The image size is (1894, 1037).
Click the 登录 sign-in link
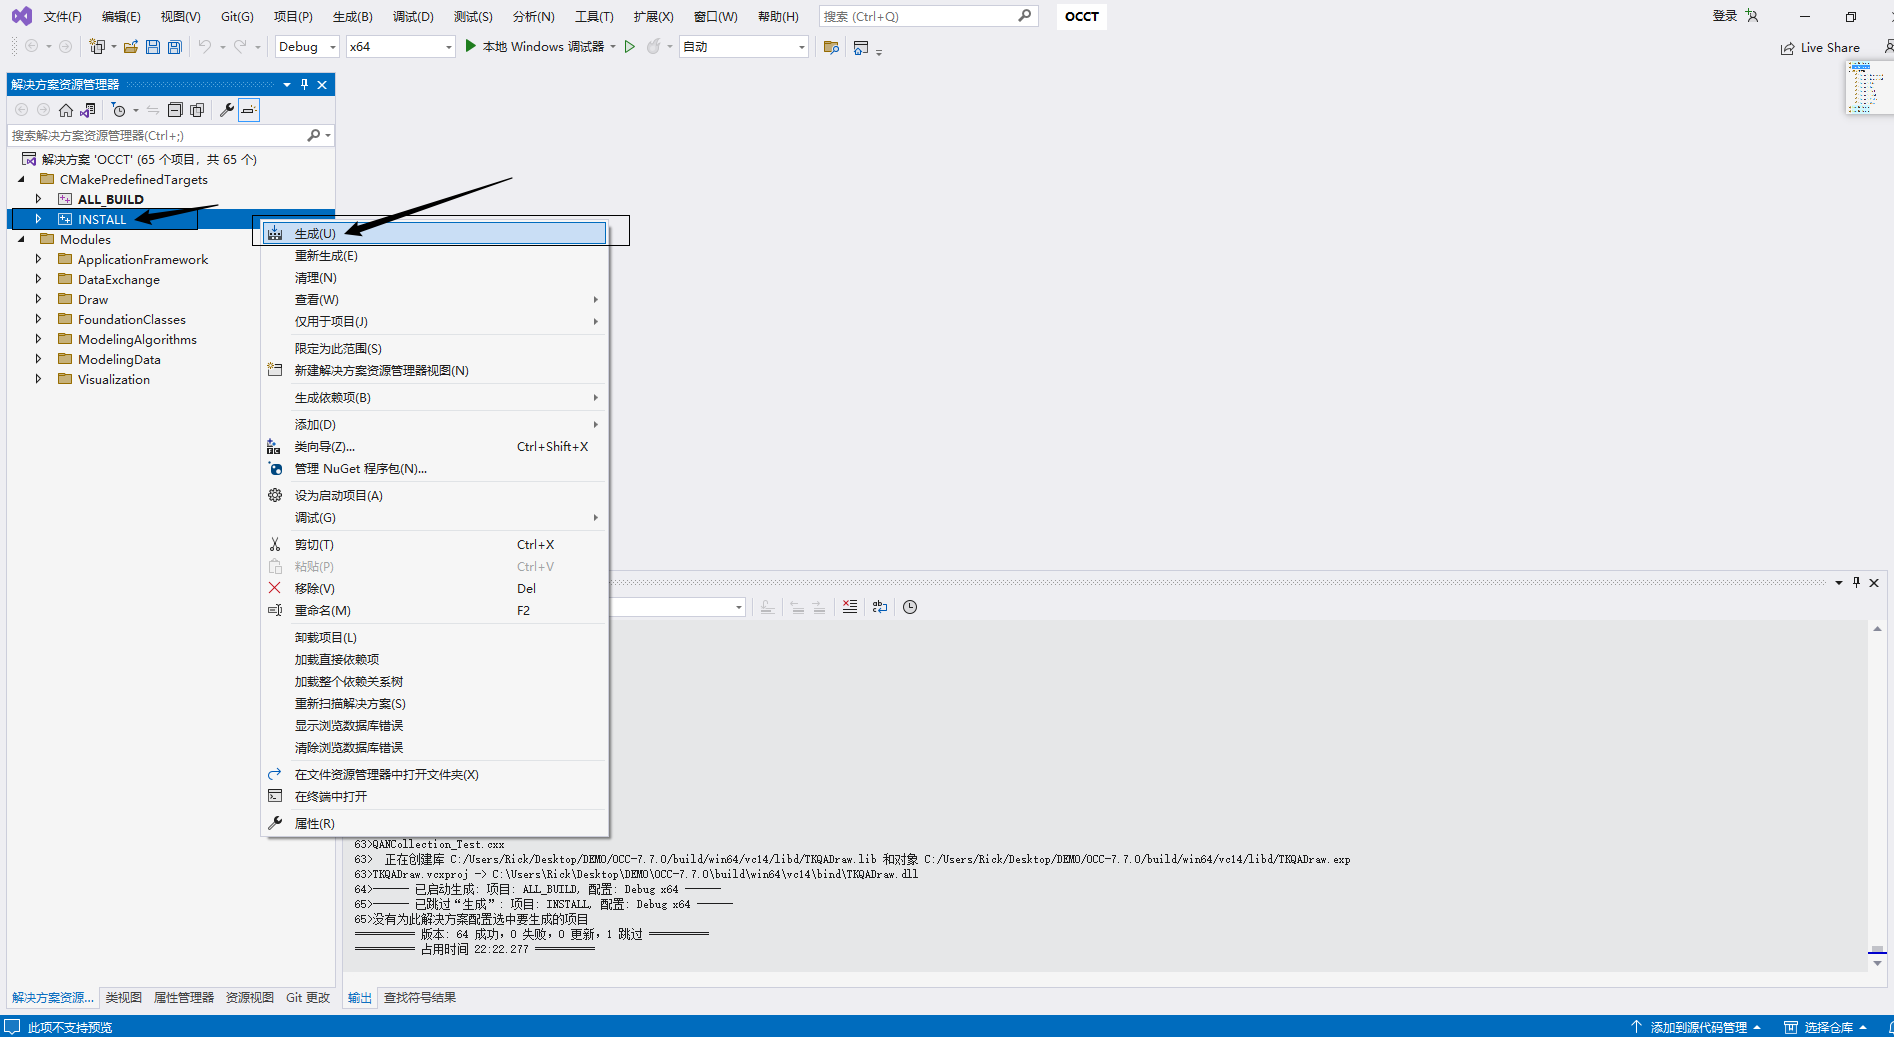[1725, 16]
